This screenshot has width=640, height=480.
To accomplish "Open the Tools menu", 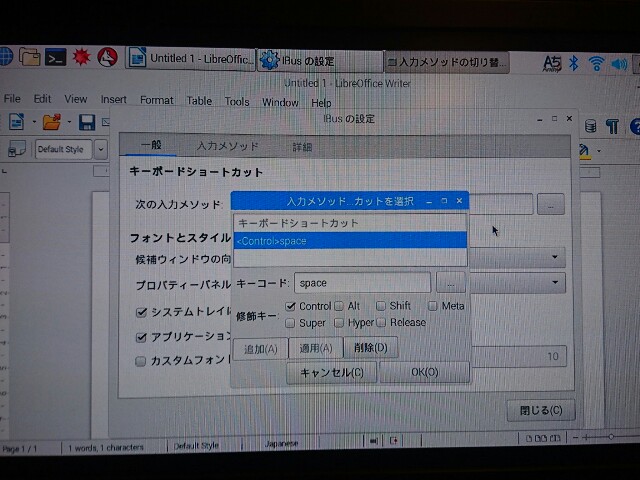I will (237, 101).
